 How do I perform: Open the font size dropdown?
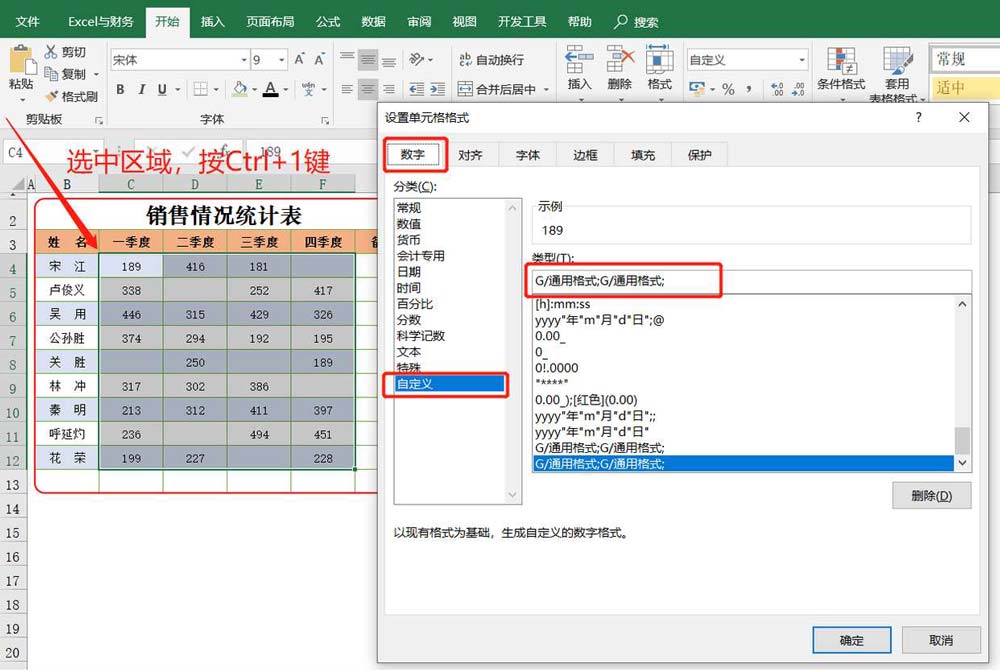281,60
